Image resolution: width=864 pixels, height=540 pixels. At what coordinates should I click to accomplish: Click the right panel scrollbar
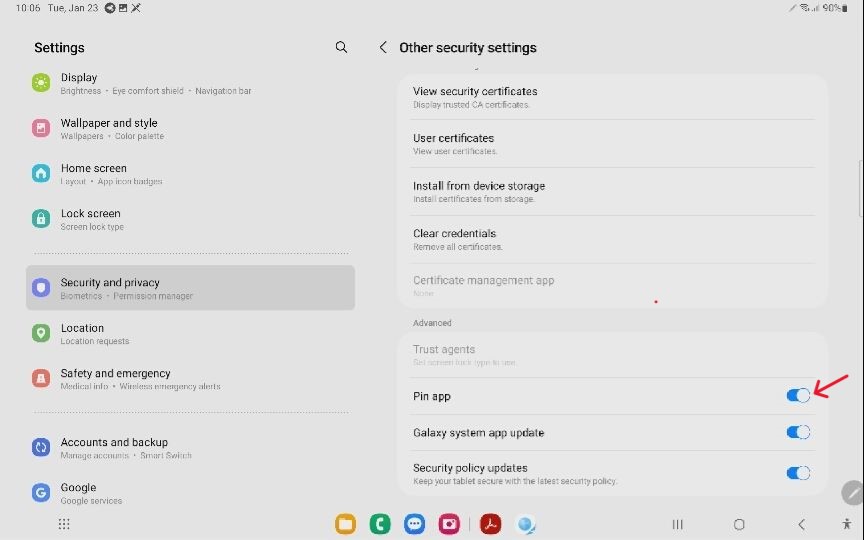point(861,189)
